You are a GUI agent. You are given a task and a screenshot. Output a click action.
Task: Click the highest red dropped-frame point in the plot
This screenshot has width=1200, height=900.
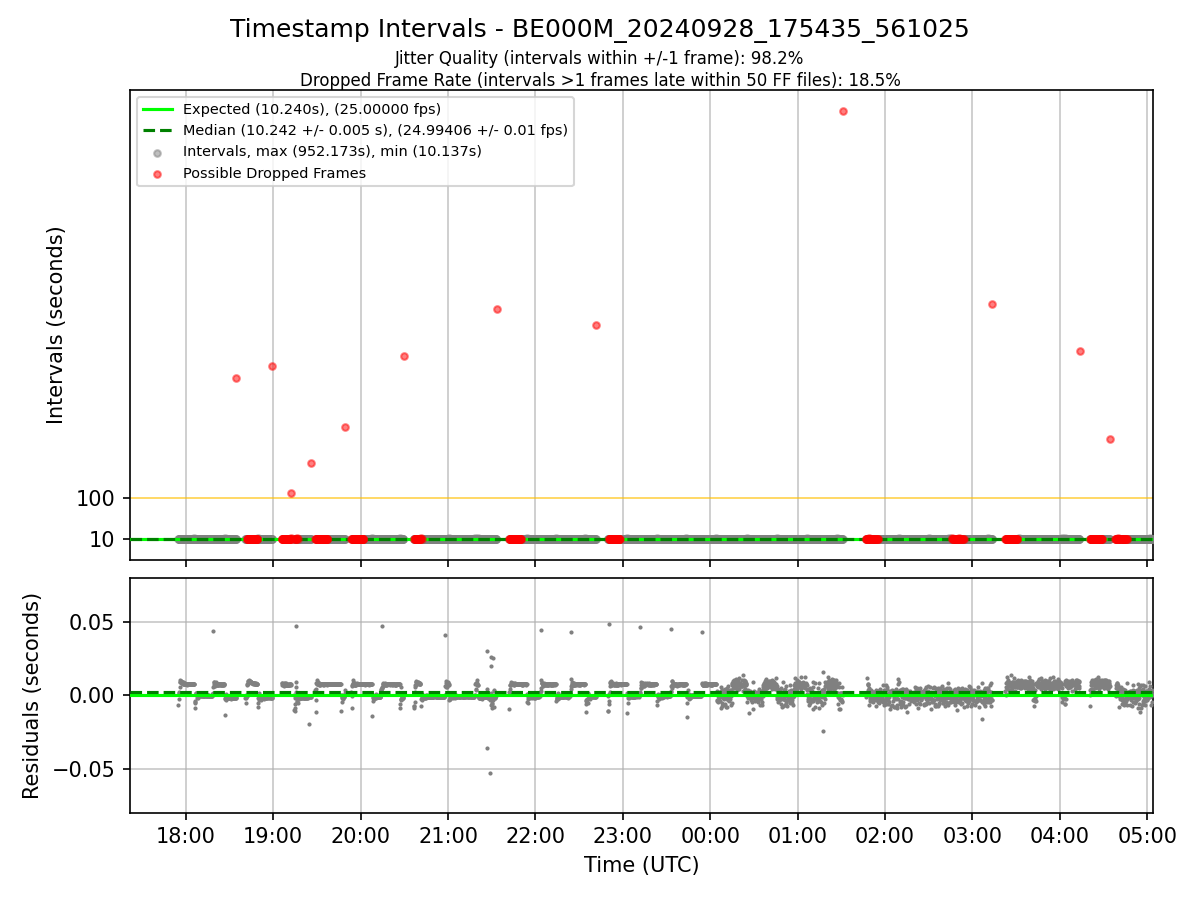coord(843,111)
